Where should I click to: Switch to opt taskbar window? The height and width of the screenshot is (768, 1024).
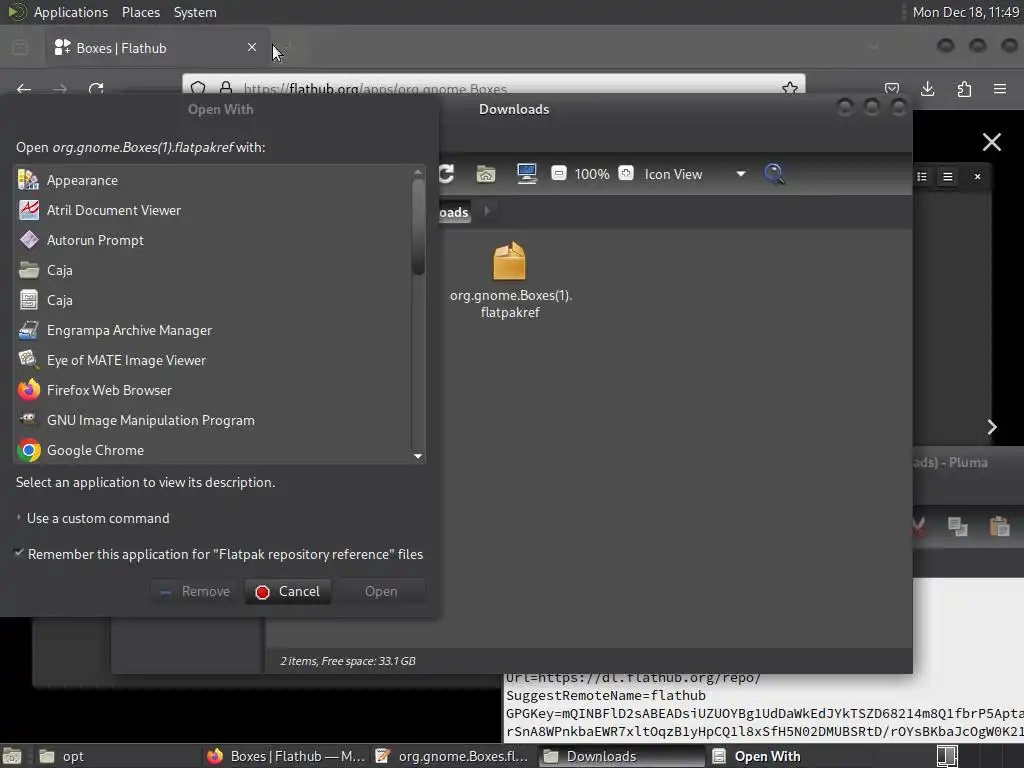point(116,756)
